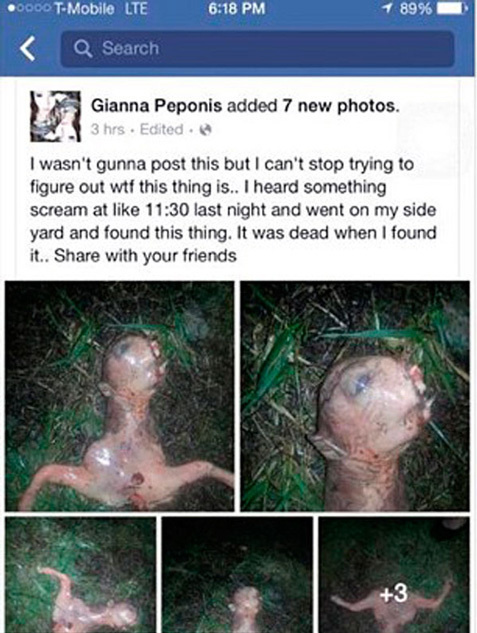477x633 pixels.
Task: Tap the back arrow icon
Action: tap(27, 48)
